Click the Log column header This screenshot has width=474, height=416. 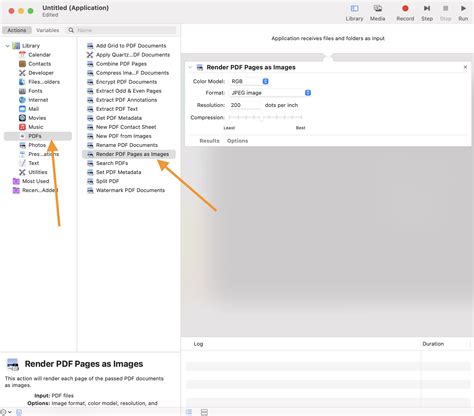click(x=198, y=344)
